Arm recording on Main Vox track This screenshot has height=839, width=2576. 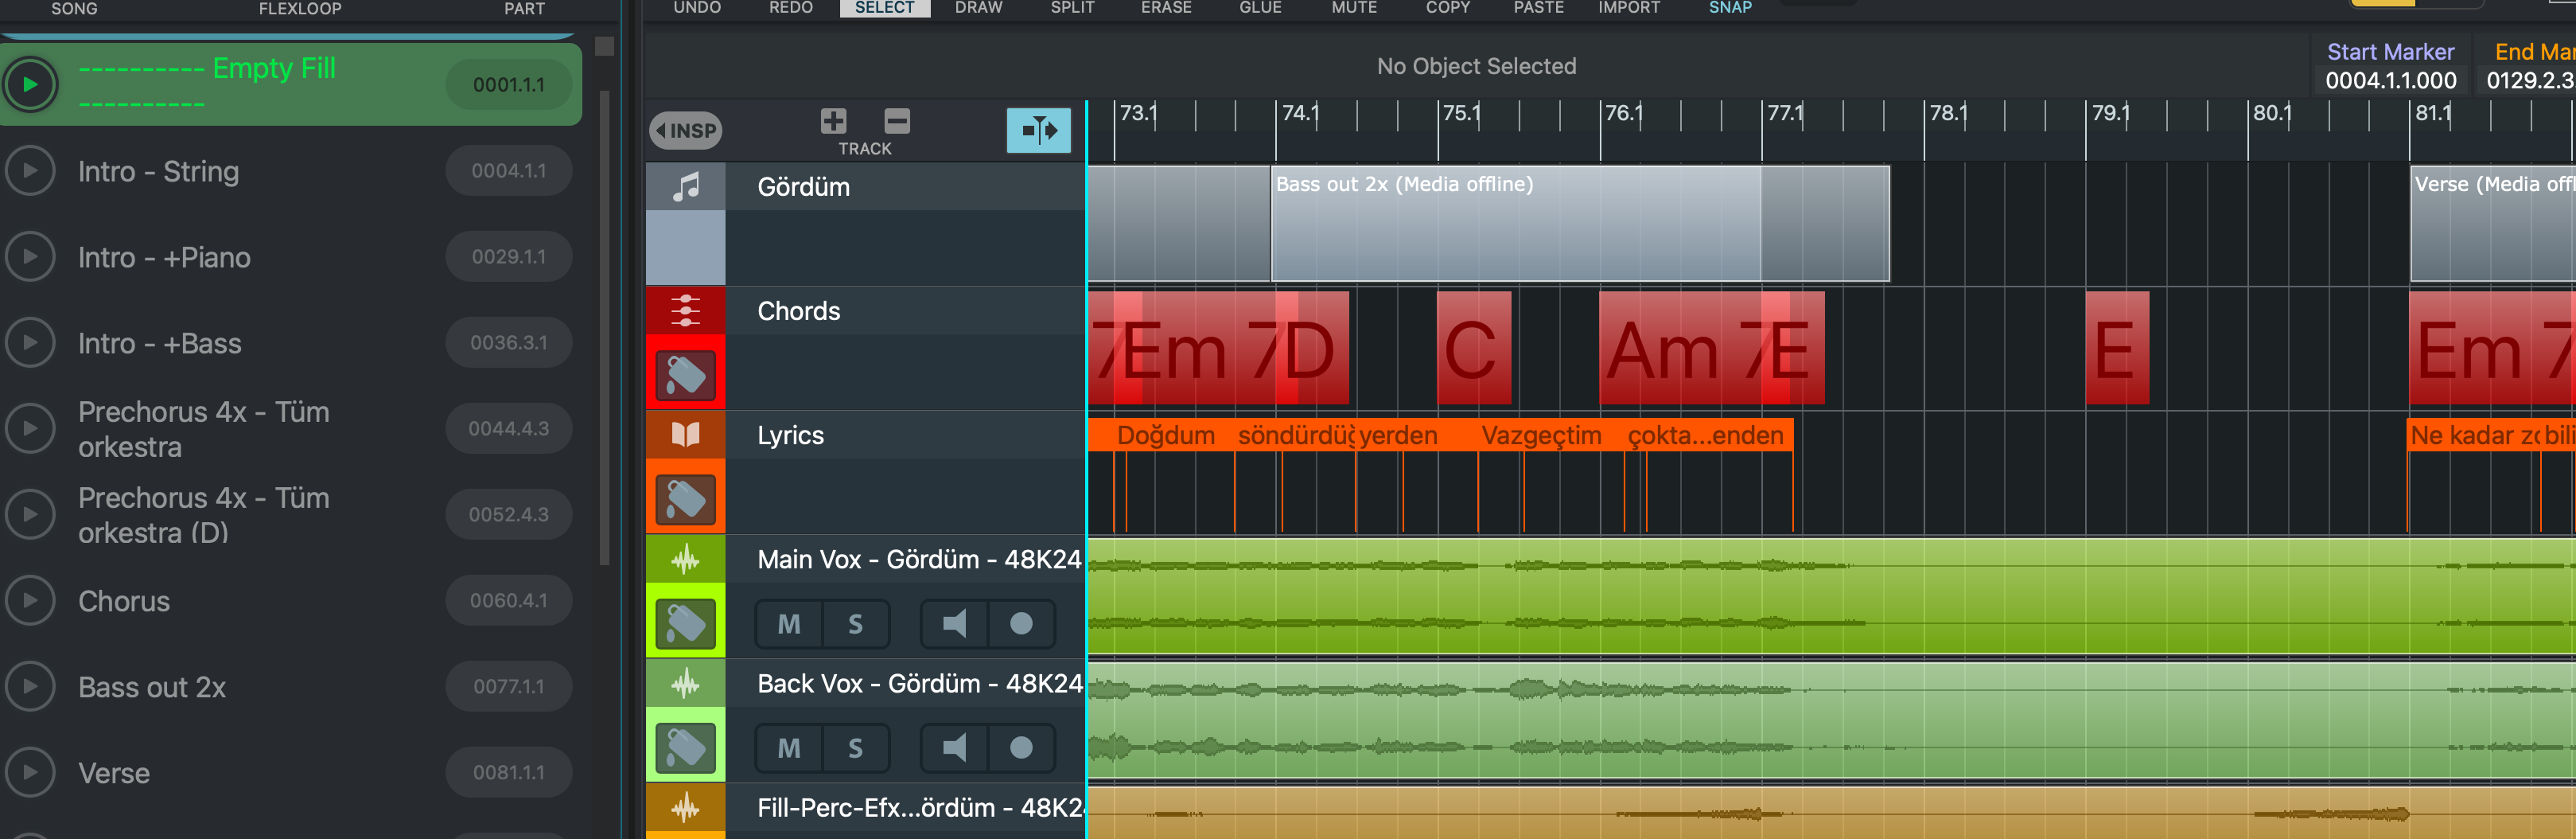click(x=1021, y=624)
